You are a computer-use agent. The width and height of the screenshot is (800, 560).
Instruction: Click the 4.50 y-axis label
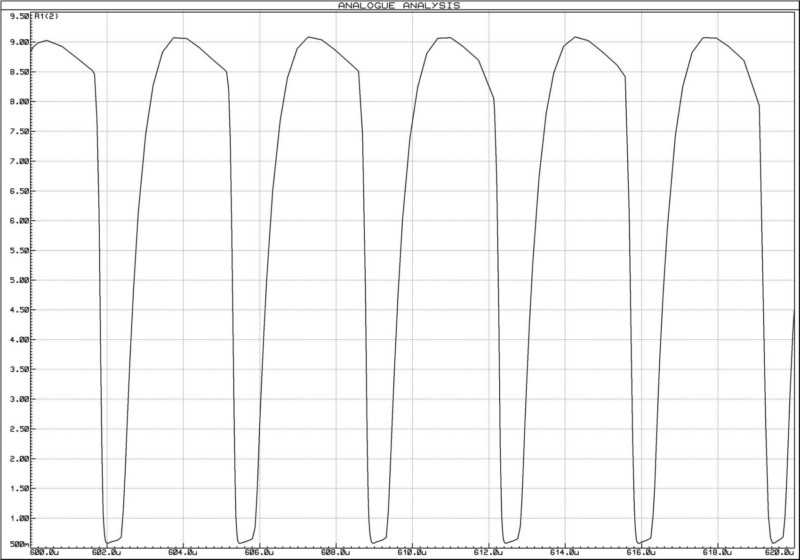point(19,310)
